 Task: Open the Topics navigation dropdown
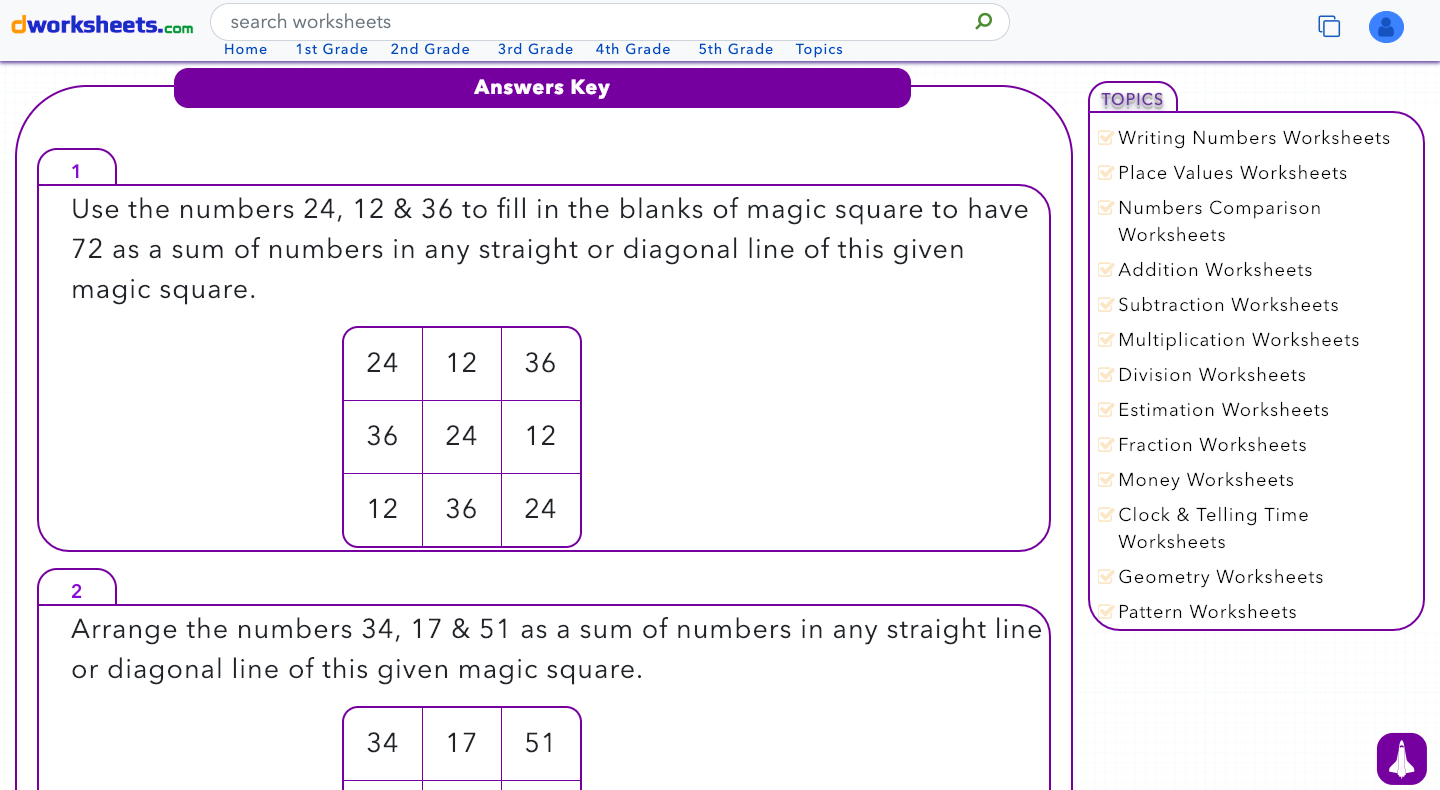[x=819, y=49]
